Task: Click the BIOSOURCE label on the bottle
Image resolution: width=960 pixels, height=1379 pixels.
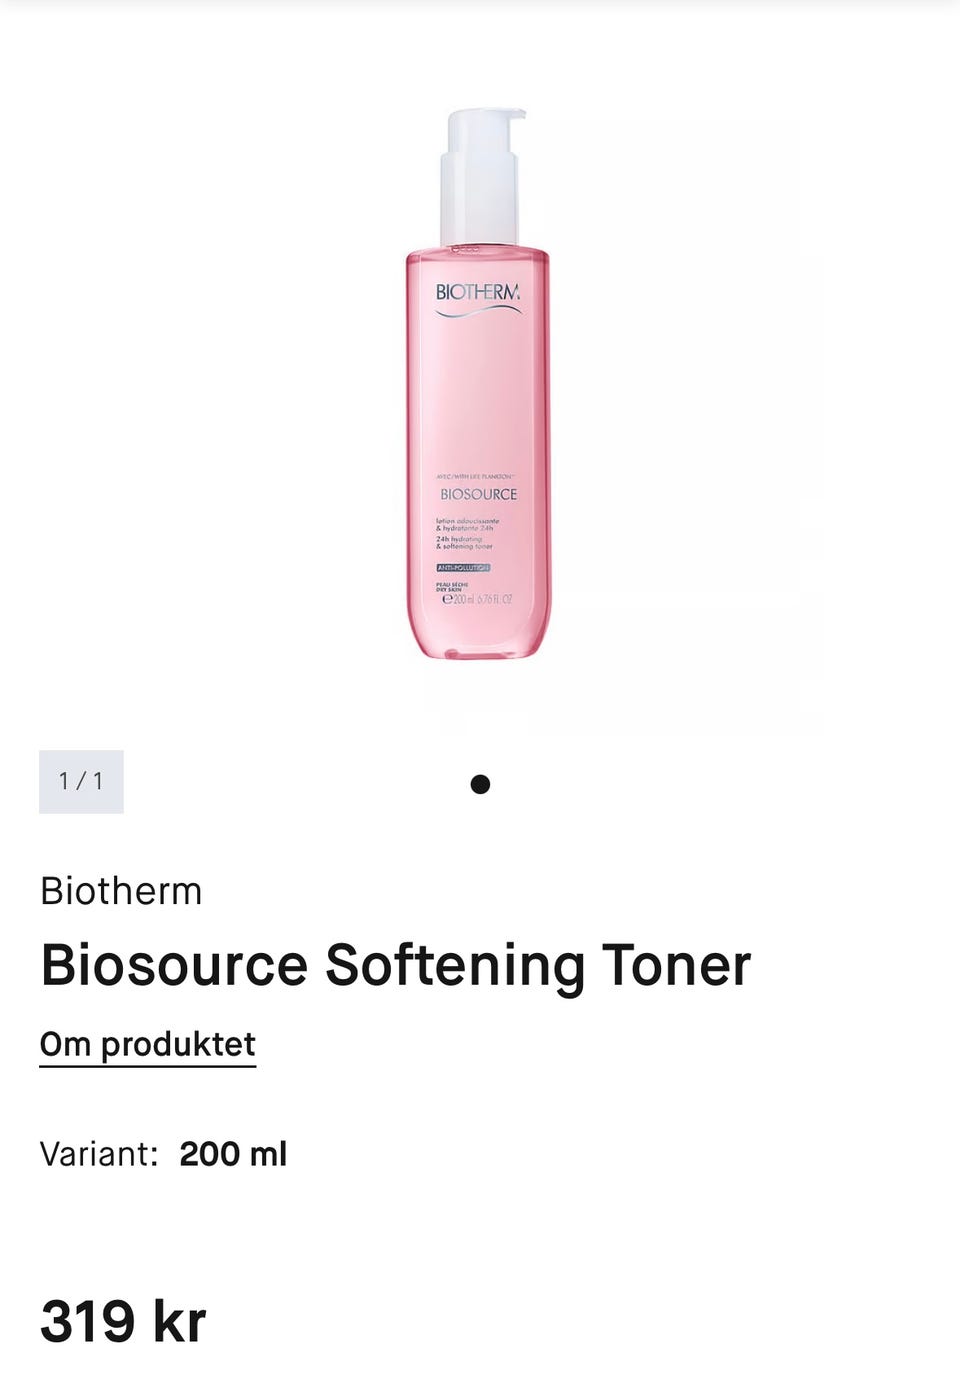Action: (x=479, y=494)
